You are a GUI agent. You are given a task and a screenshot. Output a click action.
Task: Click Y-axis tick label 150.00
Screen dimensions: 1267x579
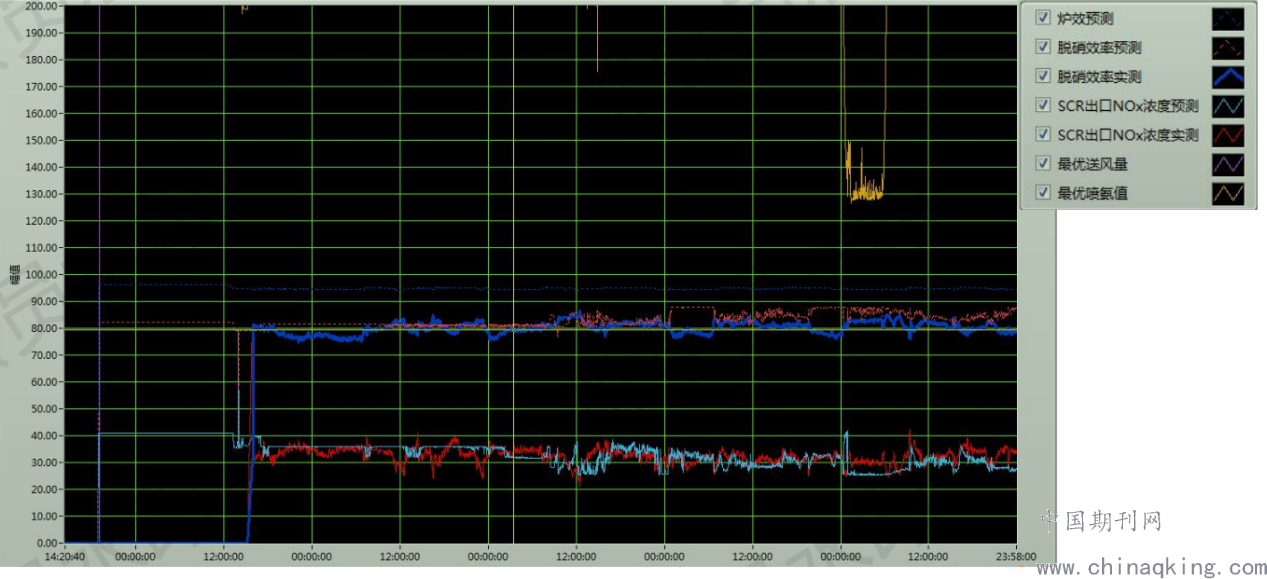[x=41, y=140]
